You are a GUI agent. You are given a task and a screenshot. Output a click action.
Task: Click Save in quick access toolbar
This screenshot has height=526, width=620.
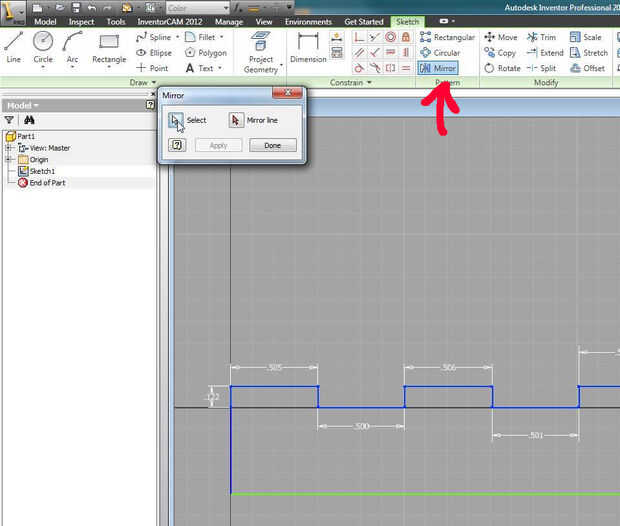click(76, 8)
